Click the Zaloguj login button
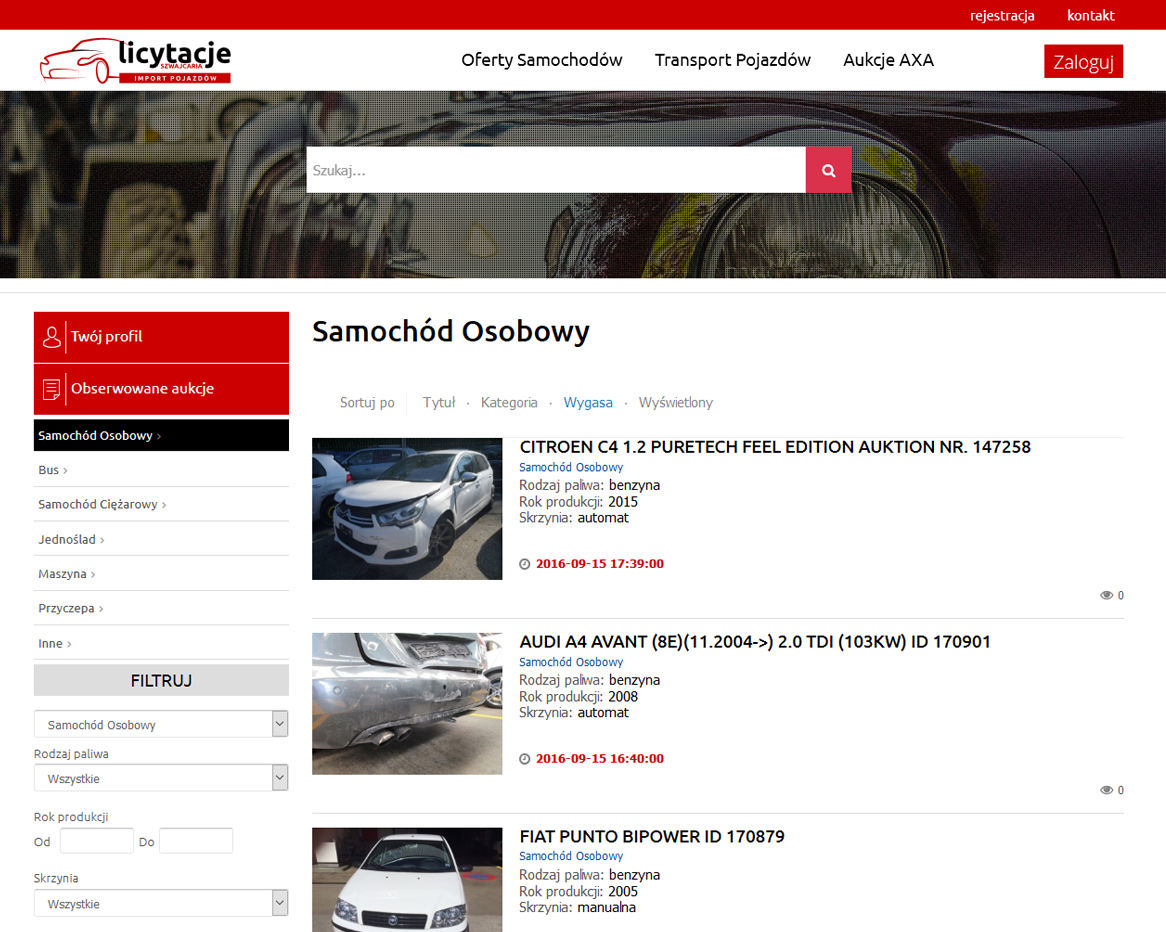This screenshot has height=932, width=1166. pyautogui.click(x=1083, y=61)
